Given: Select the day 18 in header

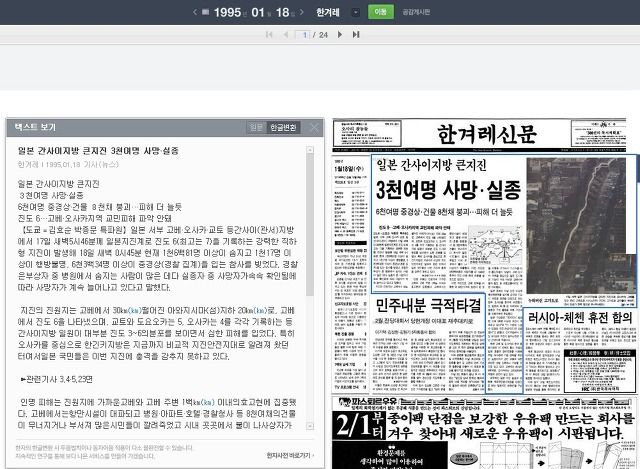Looking at the screenshot, I should (x=282, y=12).
